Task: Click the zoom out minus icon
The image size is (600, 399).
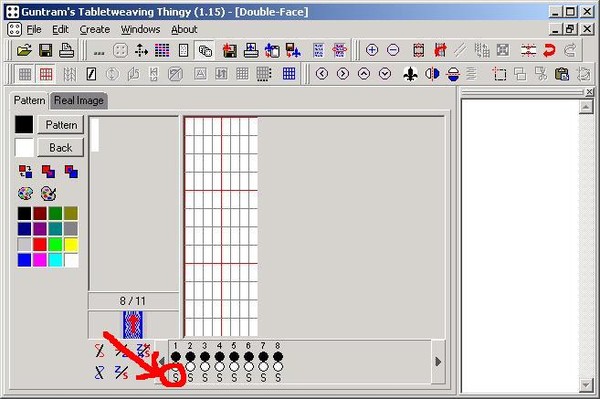Action: pyautogui.click(x=393, y=50)
